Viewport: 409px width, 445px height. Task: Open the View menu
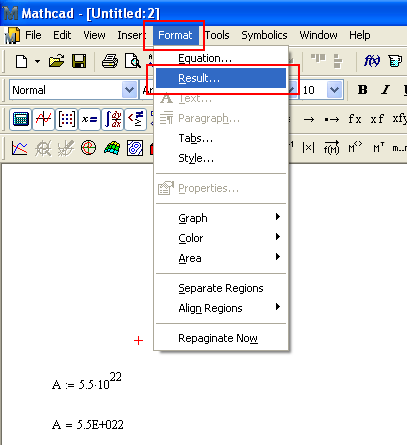(x=94, y=35)
